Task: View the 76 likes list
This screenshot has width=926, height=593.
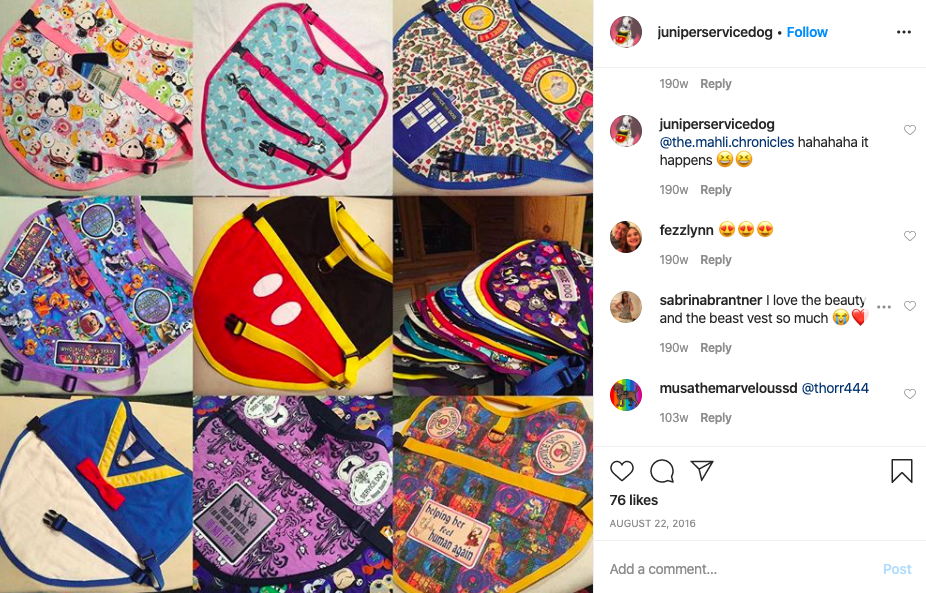Action: coord(634,500)
